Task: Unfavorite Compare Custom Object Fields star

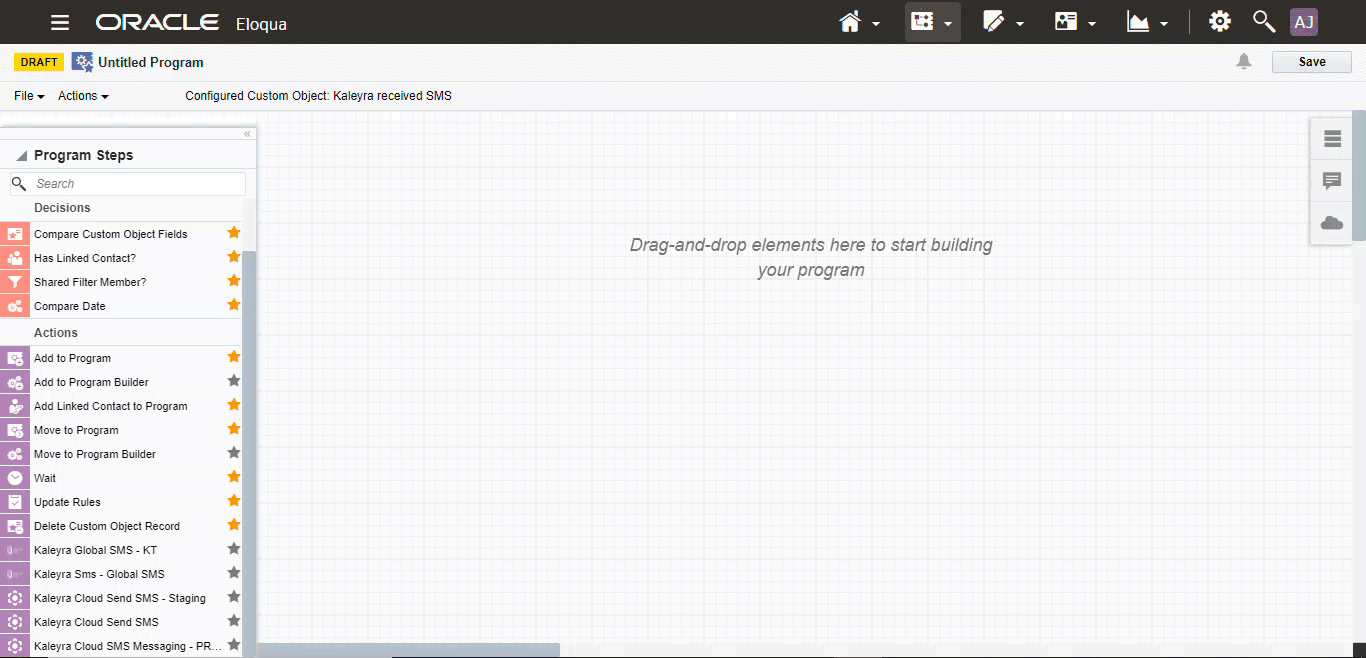Action: pyautogui.click(x=234, y=233)
